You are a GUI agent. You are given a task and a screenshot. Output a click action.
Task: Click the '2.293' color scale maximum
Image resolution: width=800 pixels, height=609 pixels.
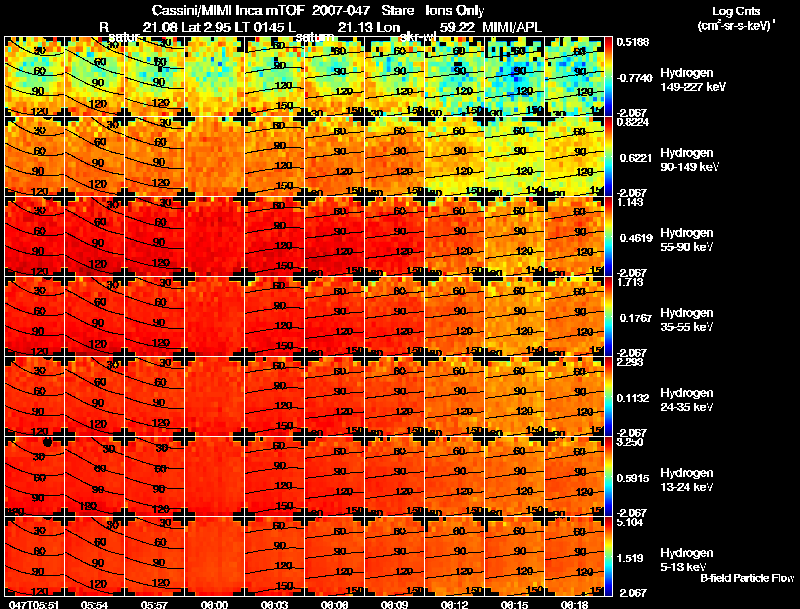click(630, 362)
